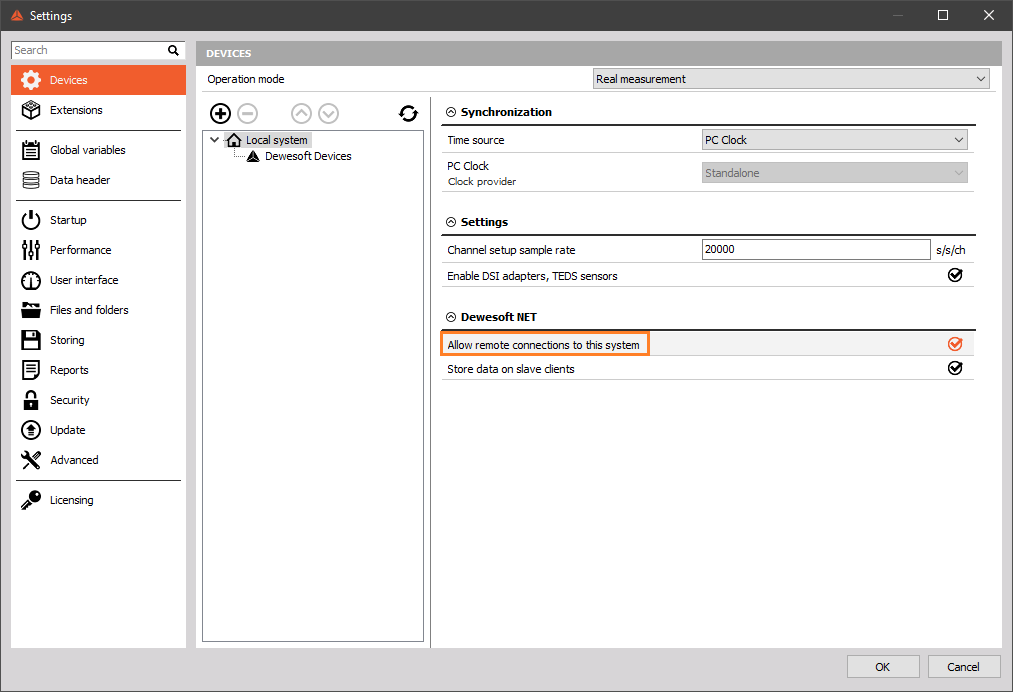1013x692 pixels.
Task: Open the Clock provider Standalone dropdown
Action: (x=835, y=173)
